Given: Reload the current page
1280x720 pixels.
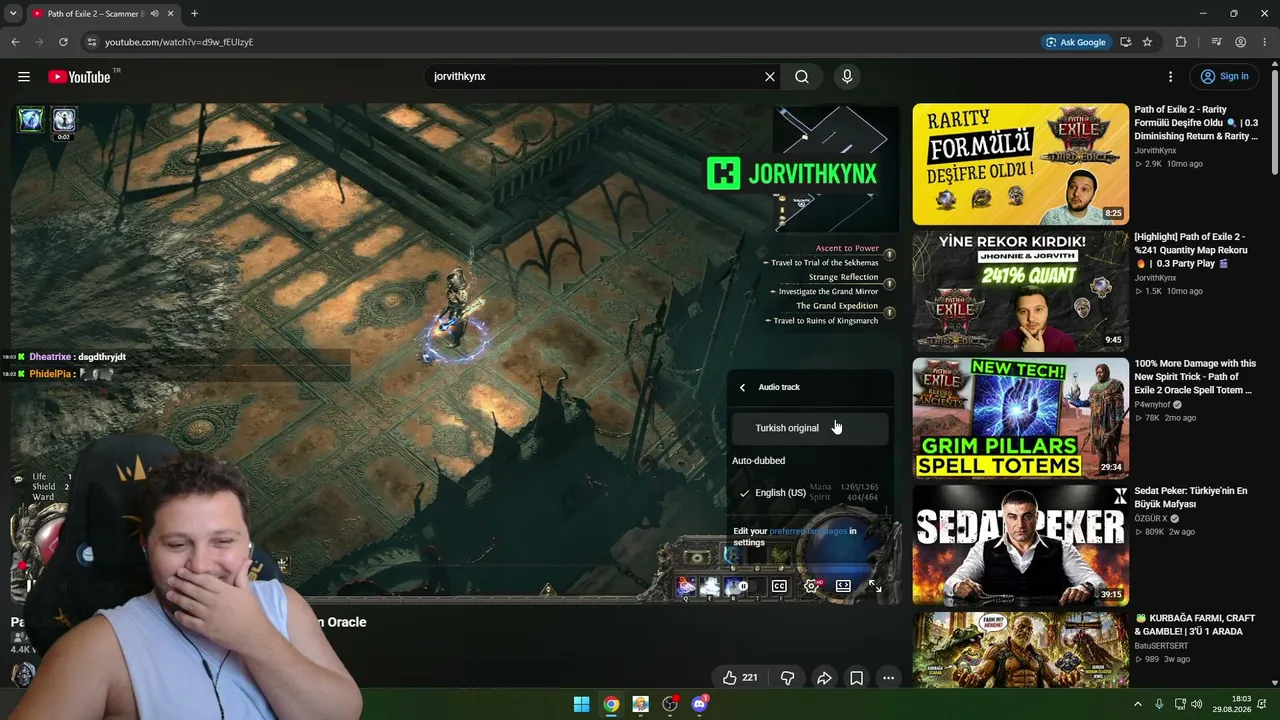Looking at the screenshot, I should 63,42.
